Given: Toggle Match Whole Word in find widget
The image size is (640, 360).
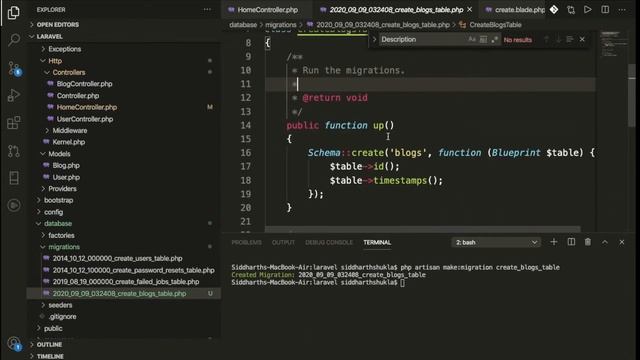Looking at the screenshot, I should (483, 40).
